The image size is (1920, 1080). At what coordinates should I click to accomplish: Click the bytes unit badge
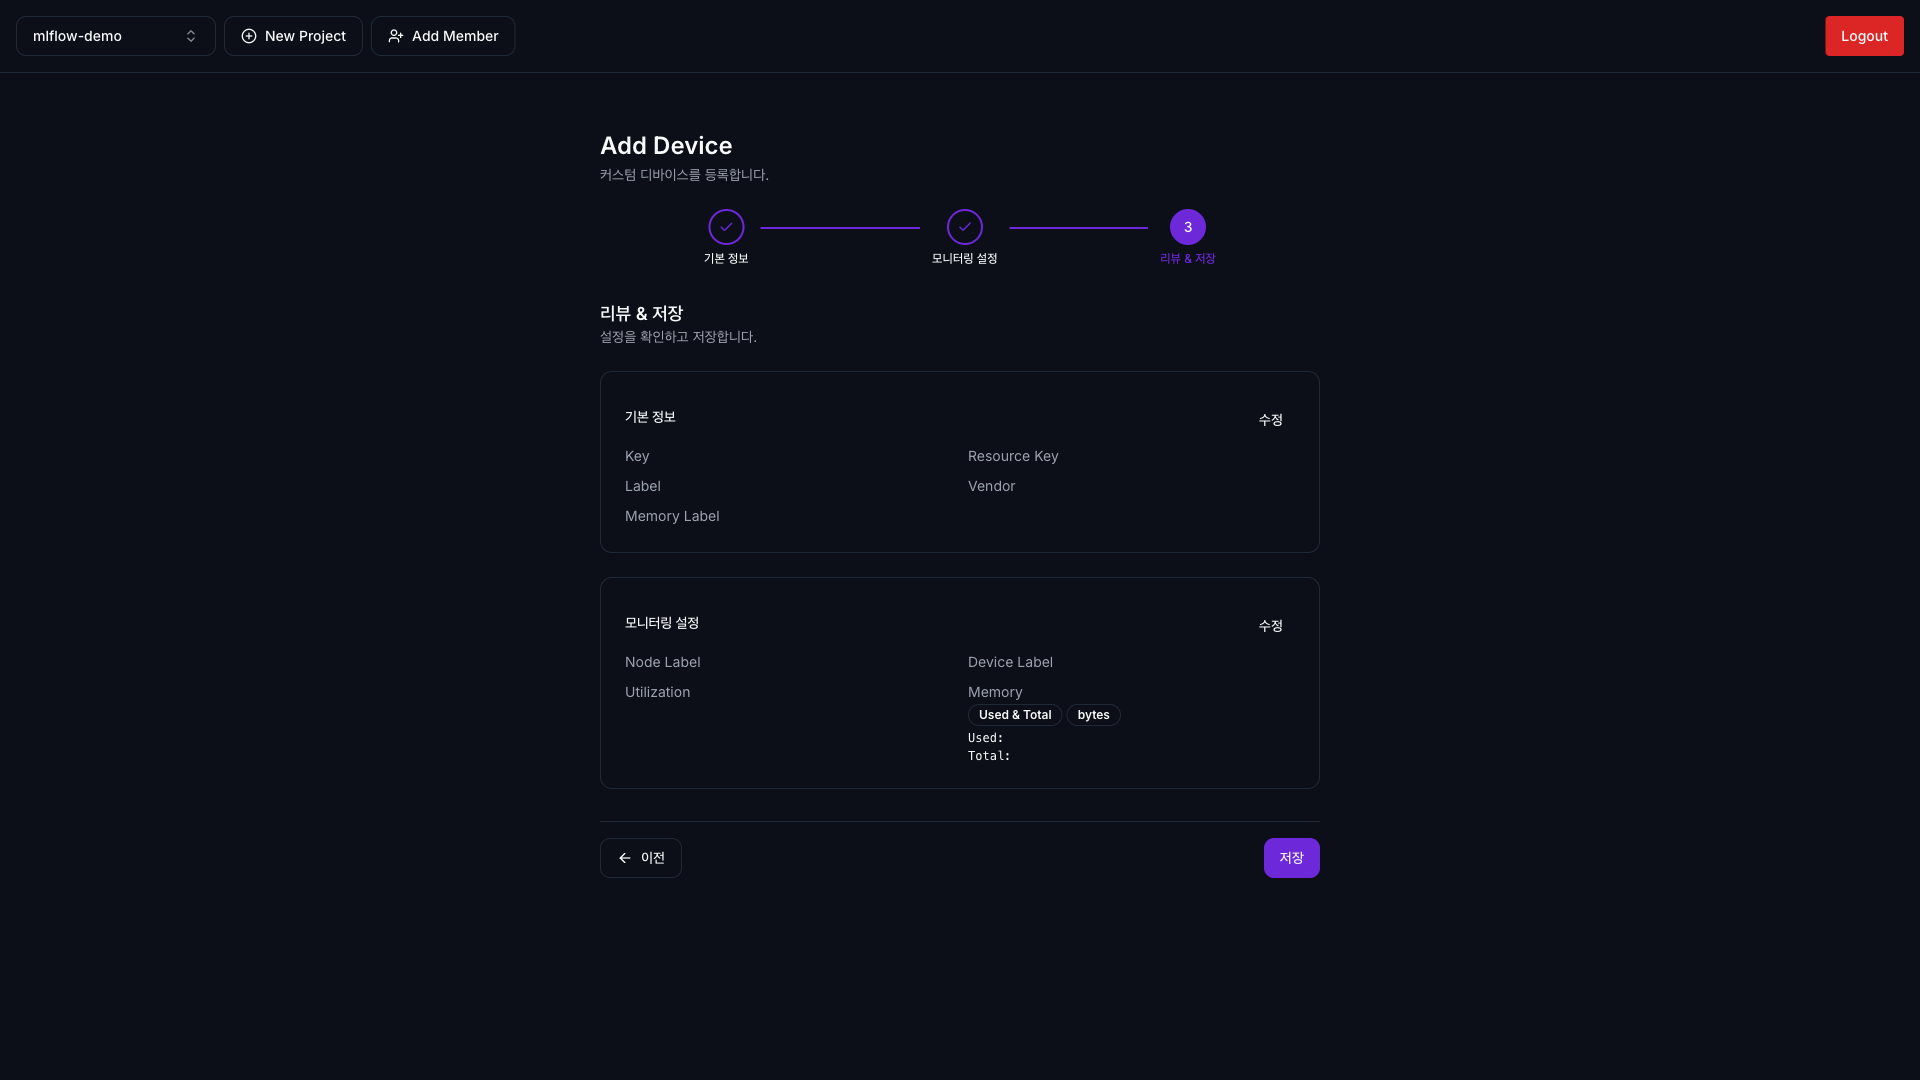pyautogui.click(x=1093, y=715)
